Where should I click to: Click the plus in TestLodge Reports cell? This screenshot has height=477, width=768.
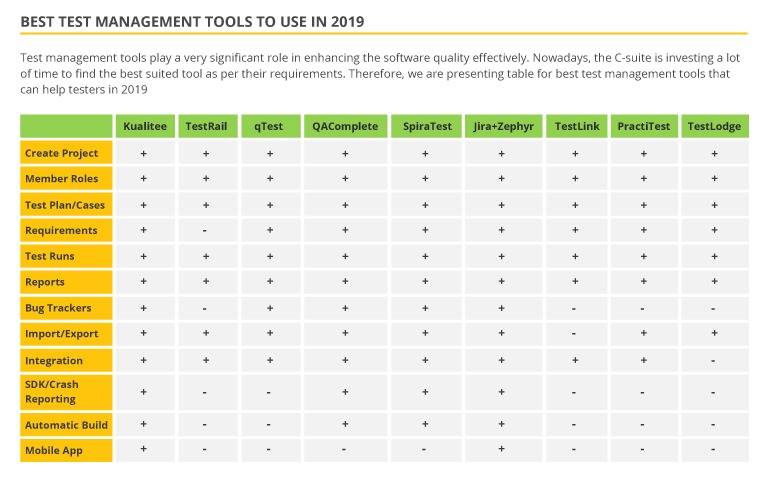coord(715,281)
